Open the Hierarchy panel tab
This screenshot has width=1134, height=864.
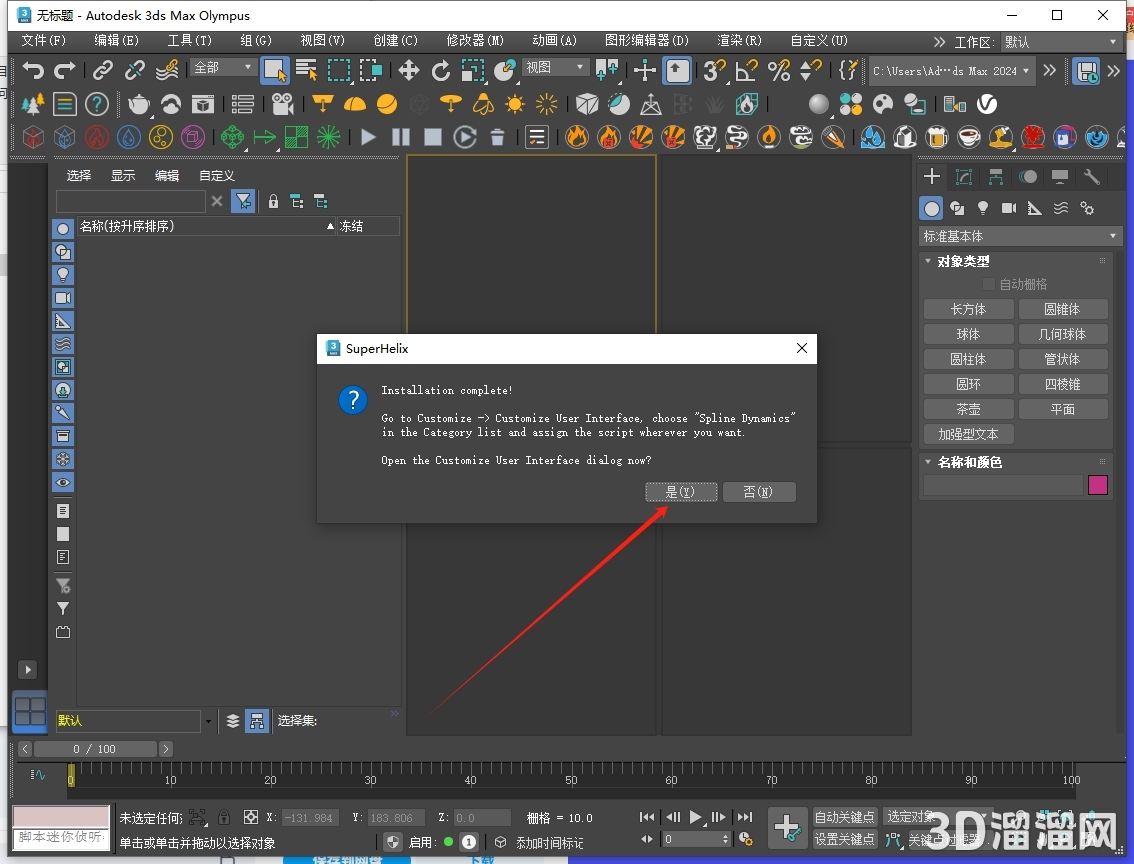996,176
